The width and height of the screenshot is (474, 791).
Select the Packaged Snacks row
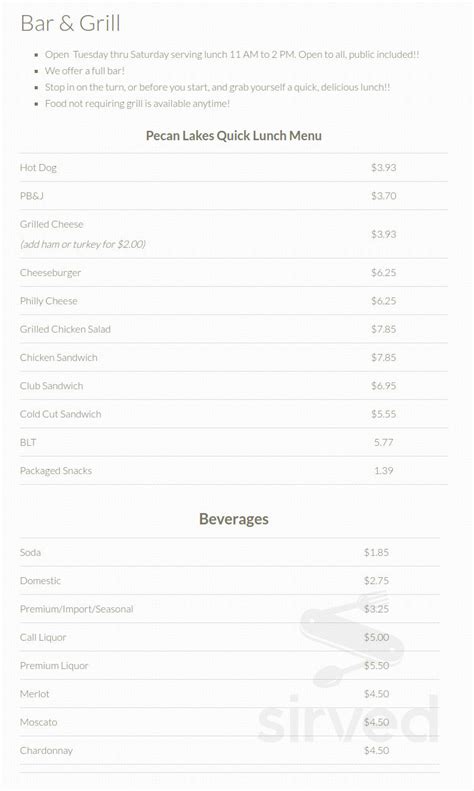(233, 471)
